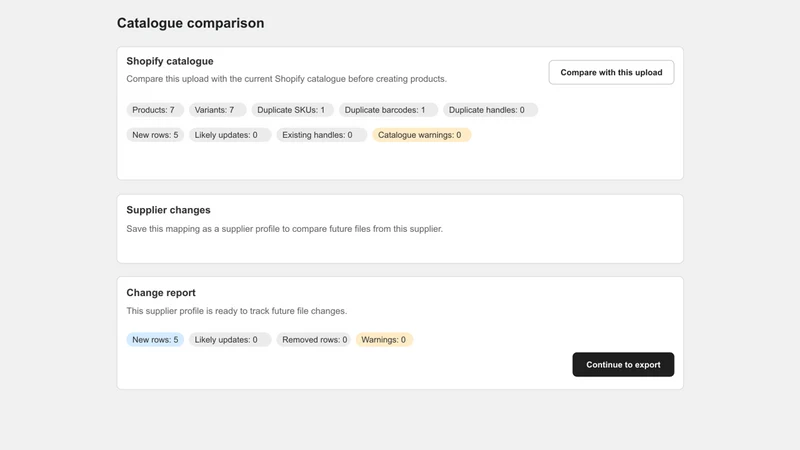Click the Catalogue warnings: 0 badge
This screenshot has width=800, height=450.
pos(422,135)
